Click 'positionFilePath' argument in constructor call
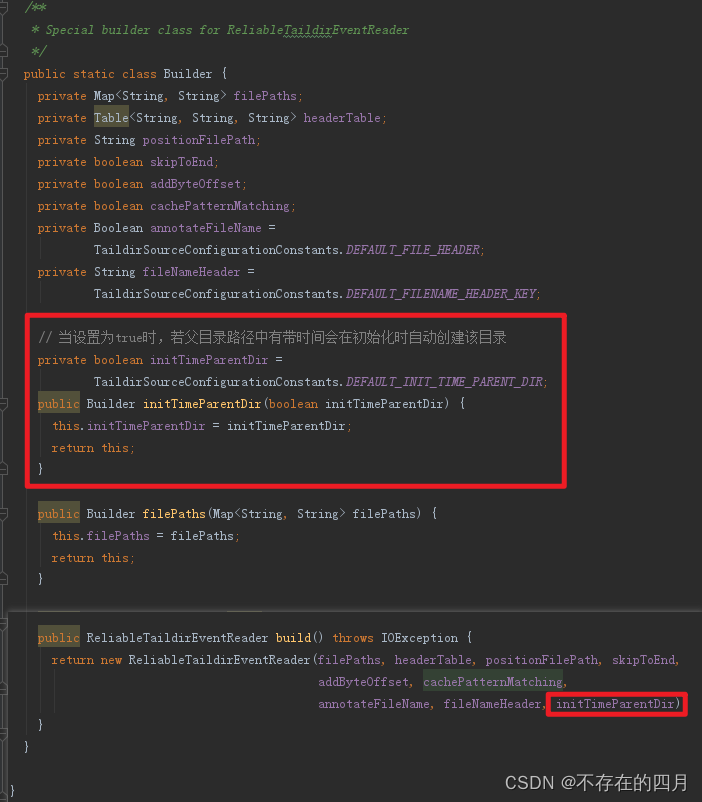The image size is (702, 802). (541, 660)
